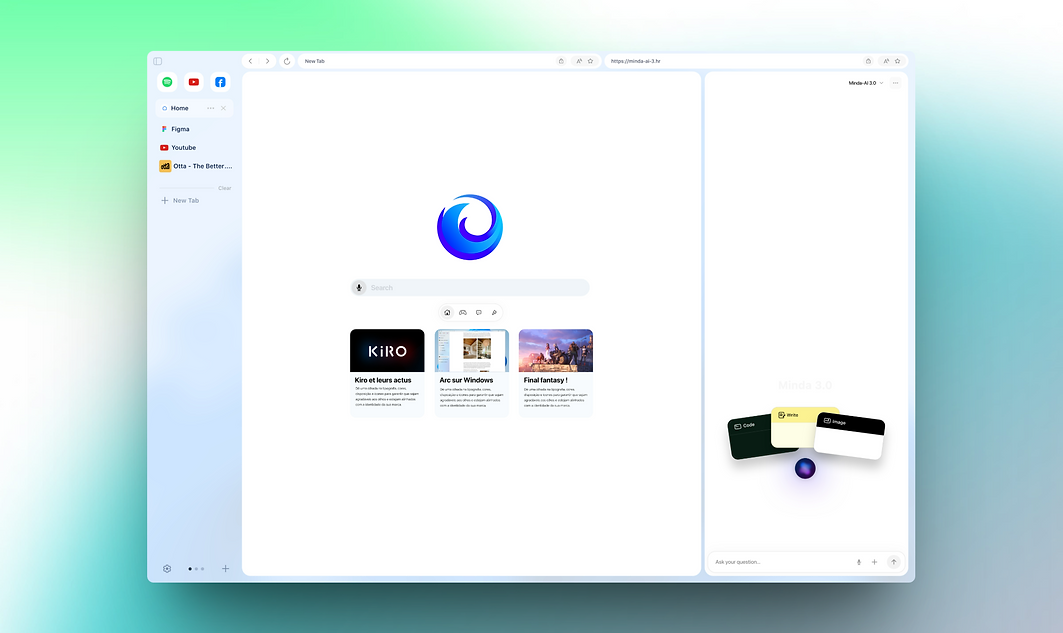Image resolution: width=1063 pixels, height=633 pixels.
Task: Expand the Minda-AI 3.0 model dropdown
Action: tap(866, 83)
